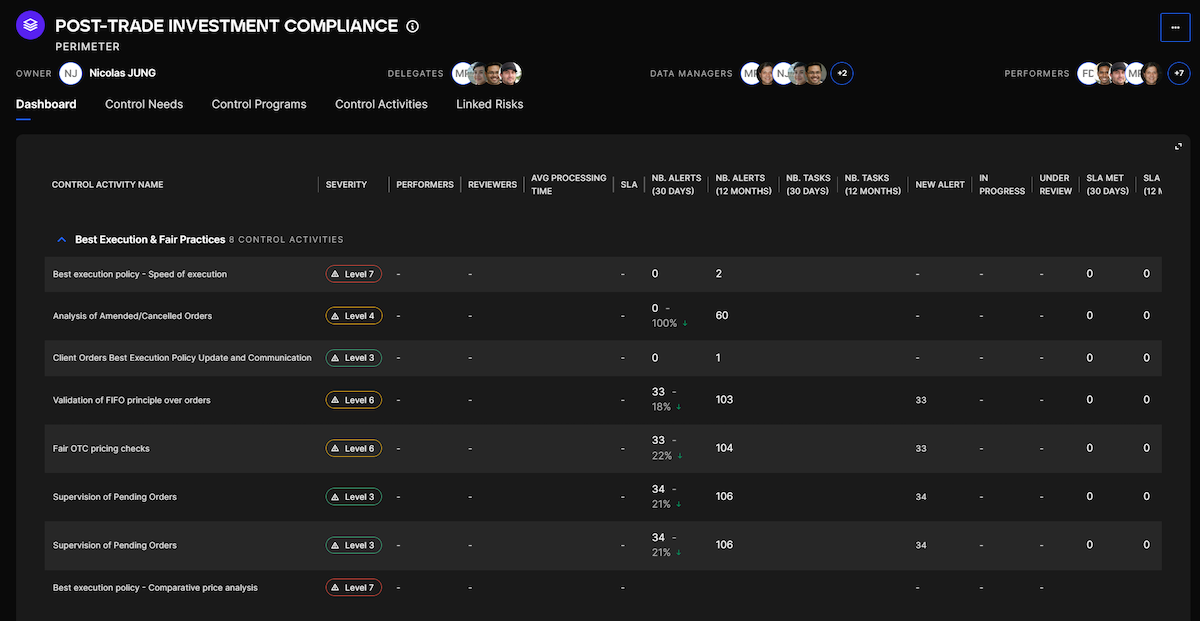Click the Level 4 severity badge
The image size is (1200, 621).
click(353, 316)
